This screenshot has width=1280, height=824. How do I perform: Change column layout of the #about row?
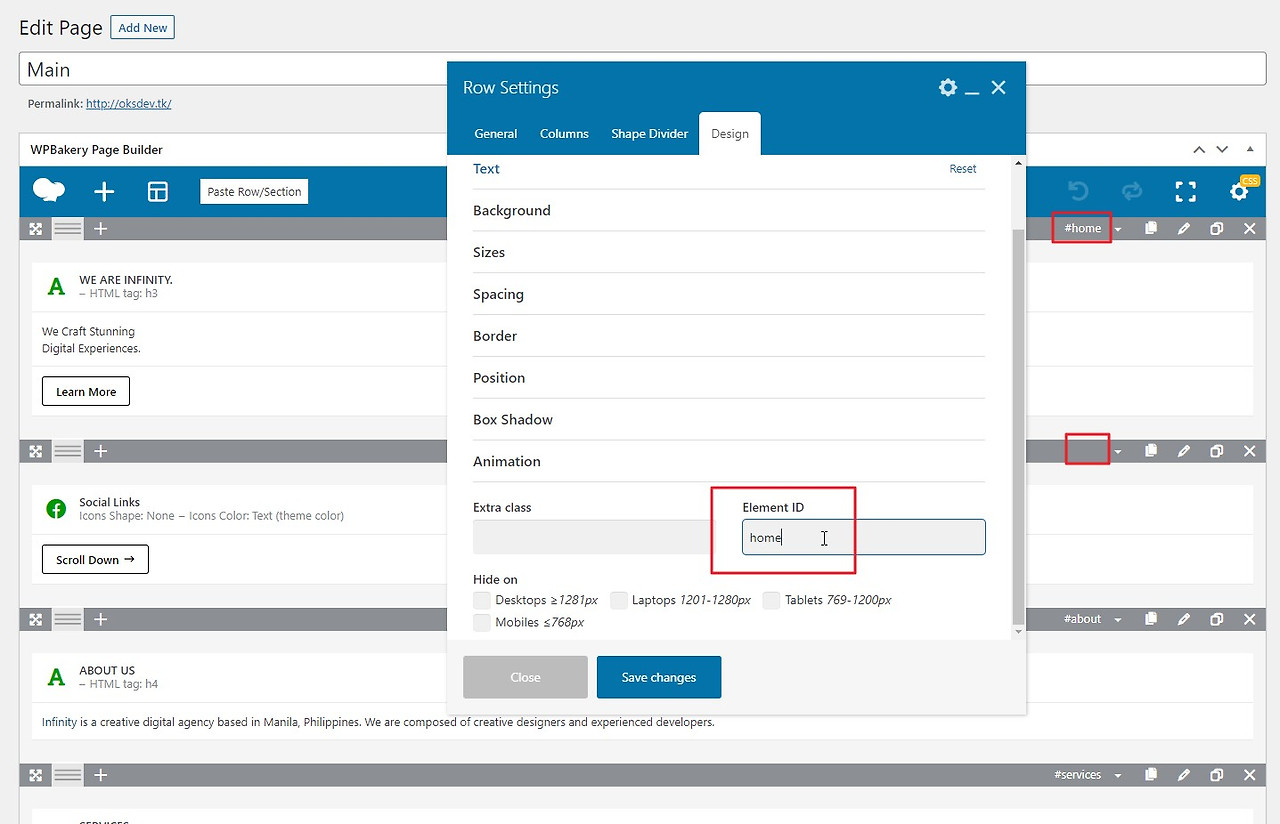[68, 619]
